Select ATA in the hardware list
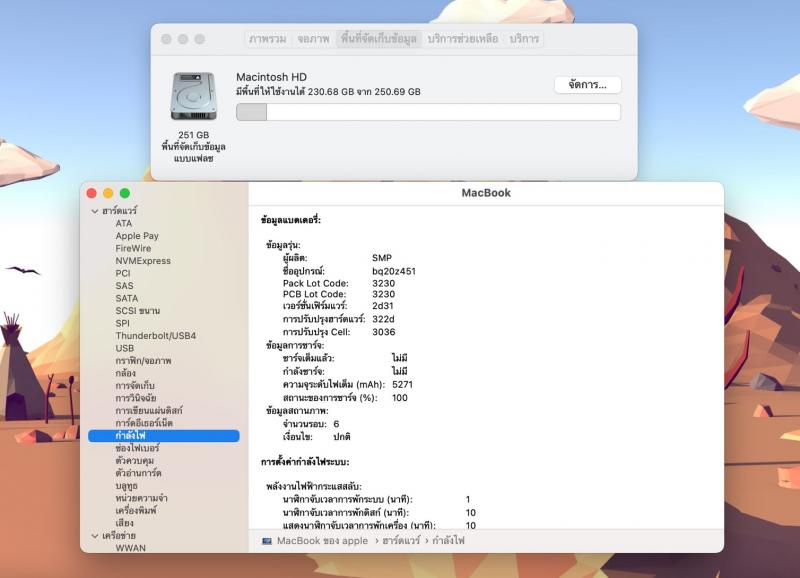Screen dimensions: 800x578 pos(123,223)
